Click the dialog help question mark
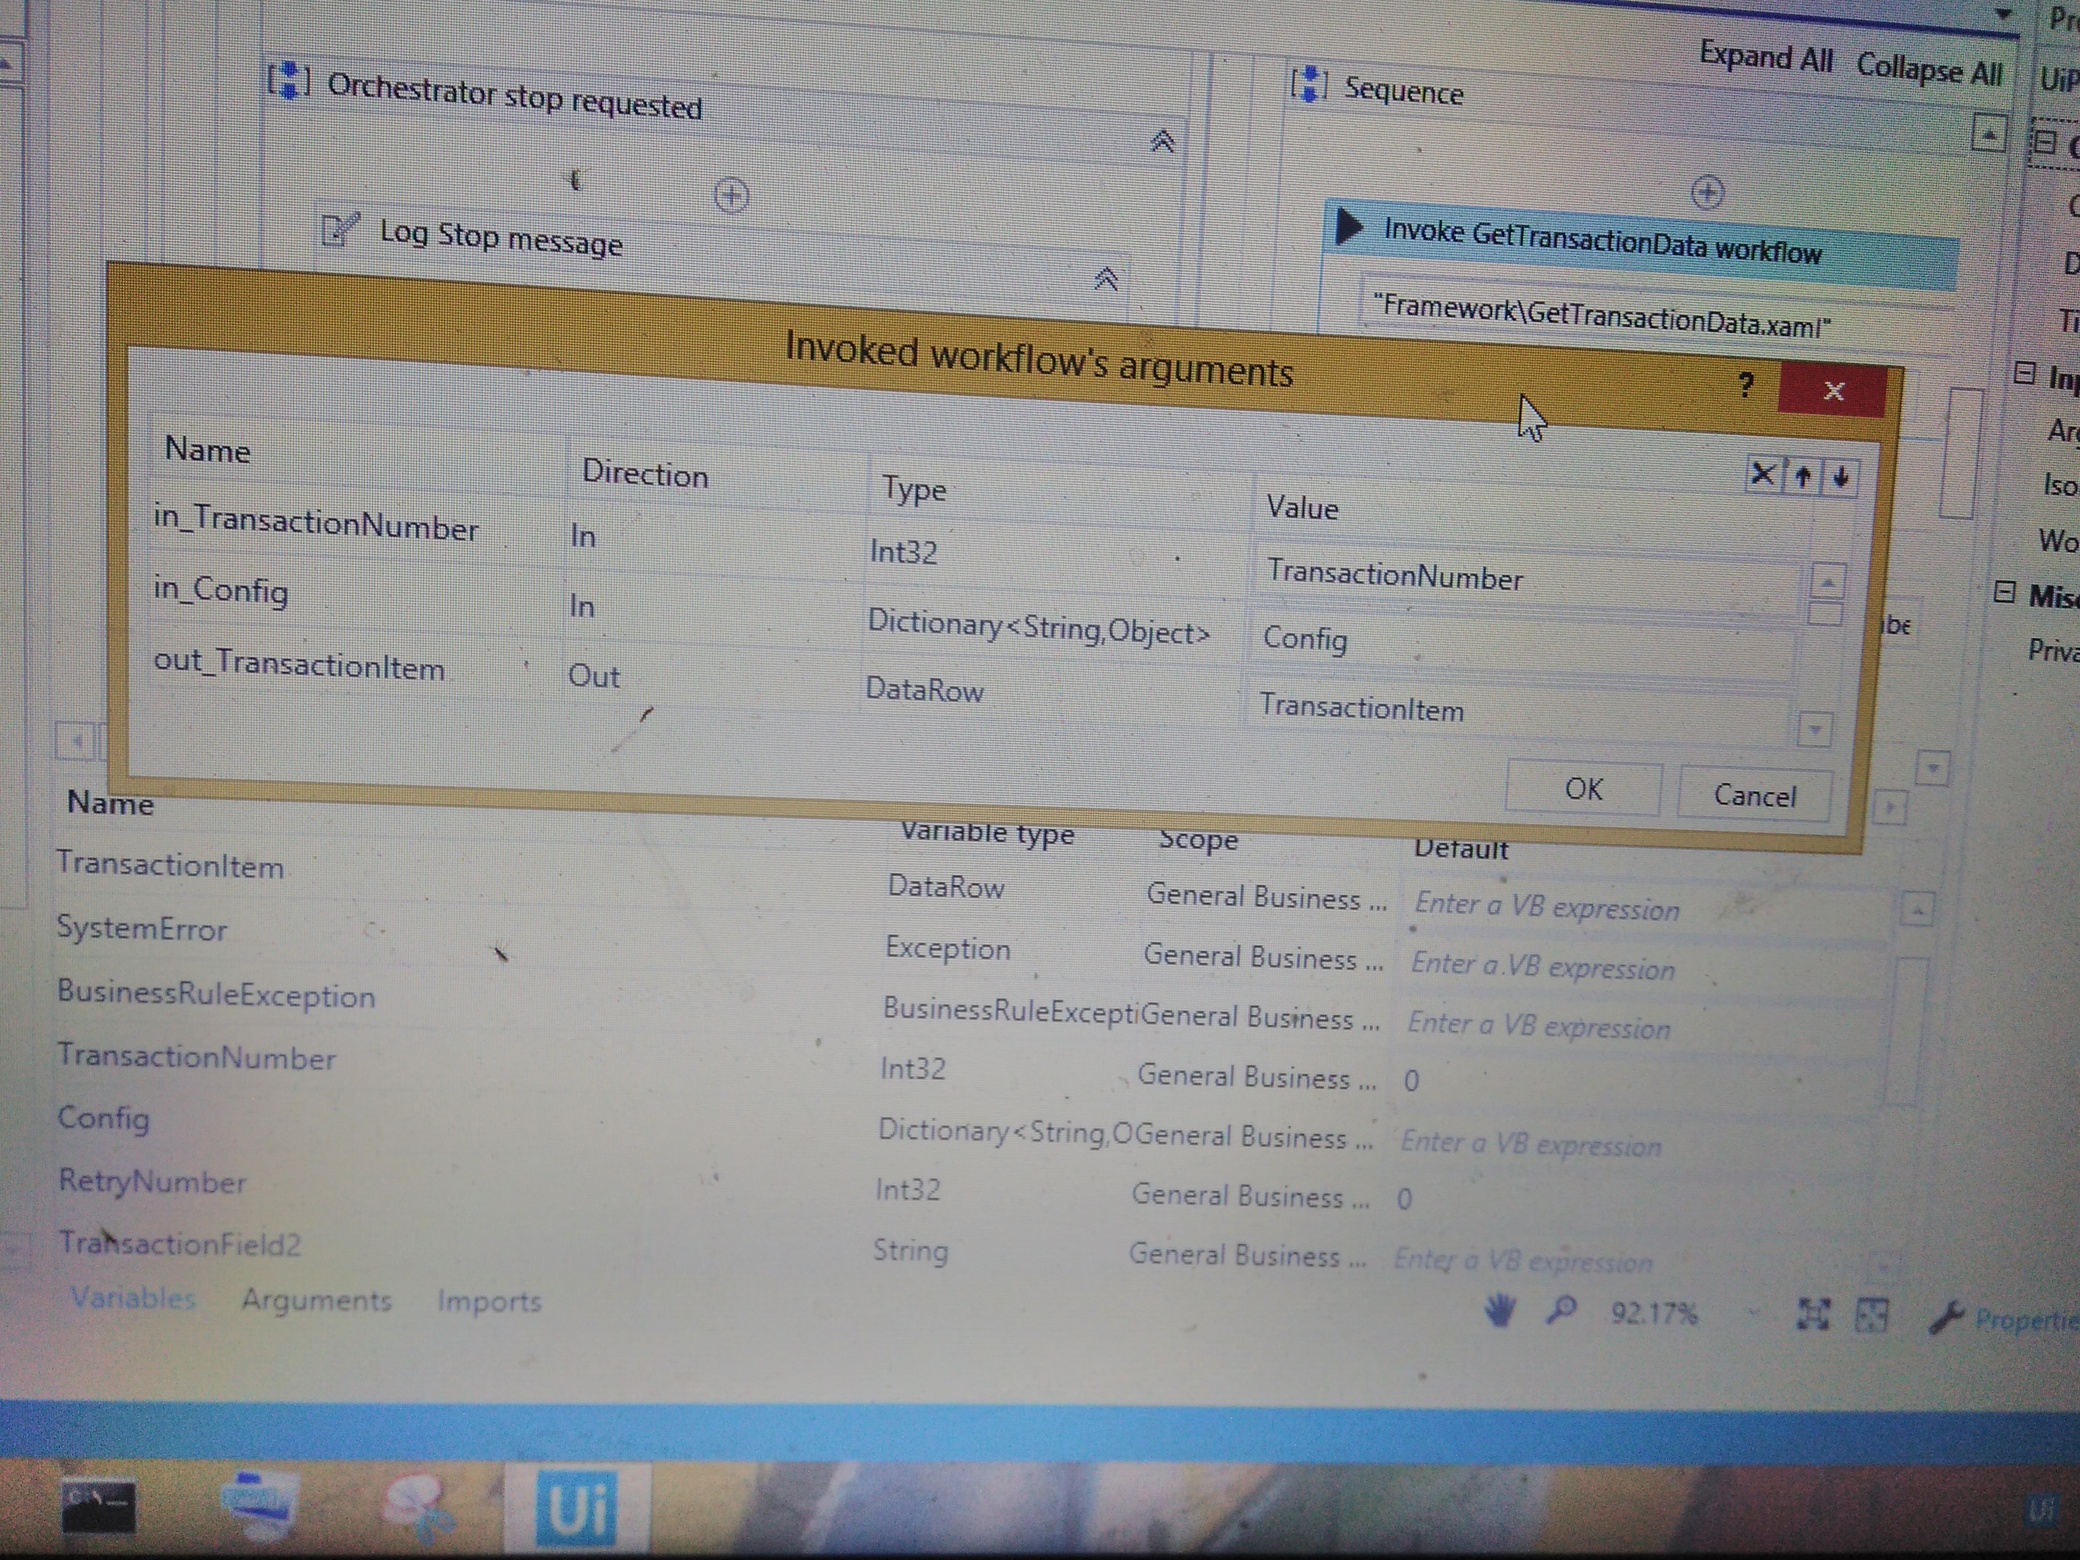This screenshot has height=1560, width=2080. coord(1746,385)
